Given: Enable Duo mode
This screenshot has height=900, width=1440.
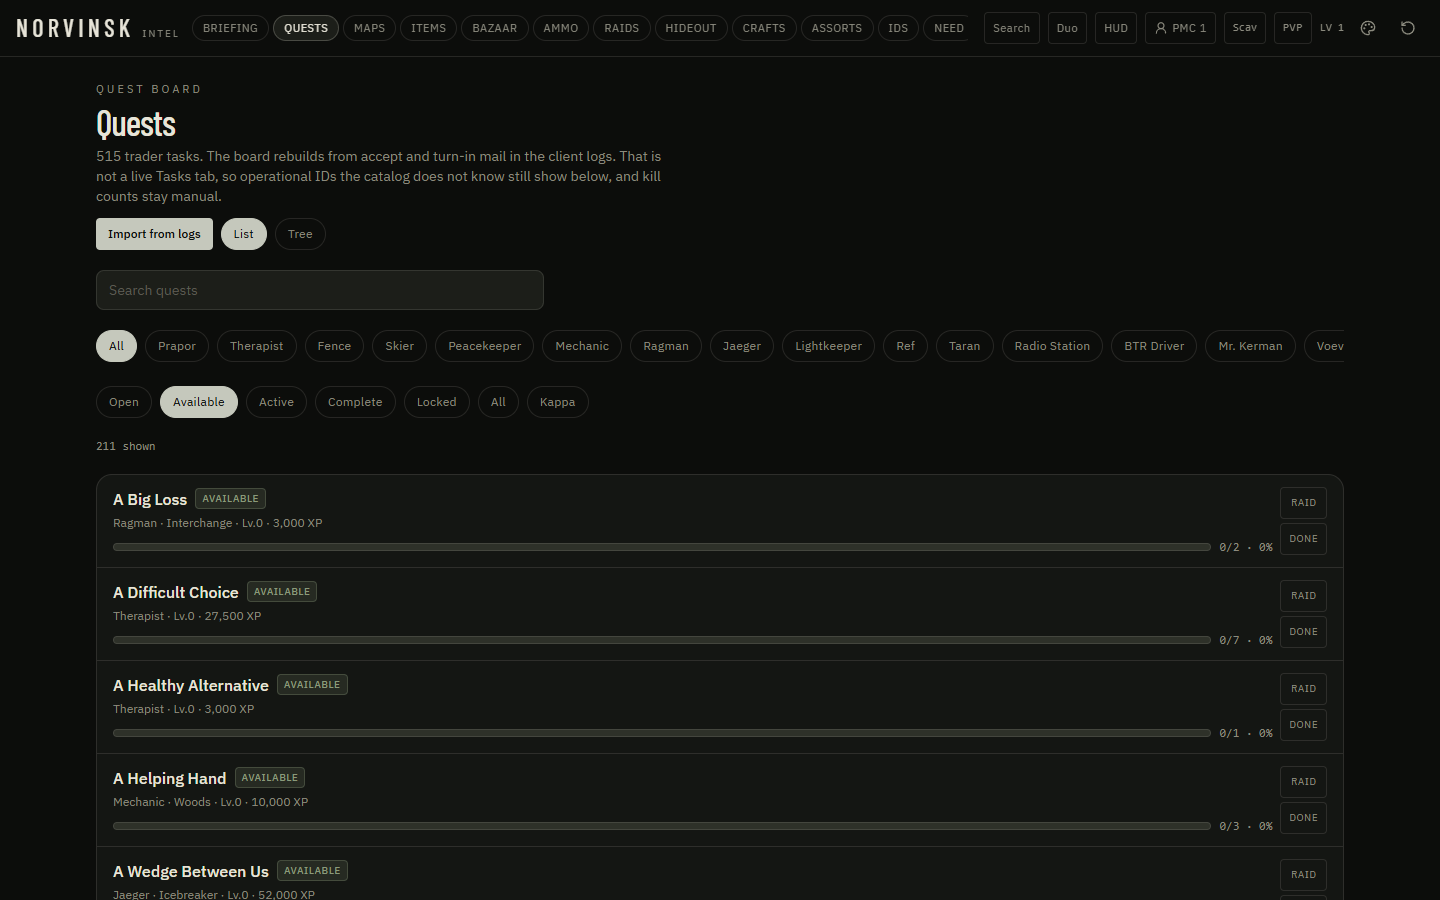Looking at the screenshot, I should coord(1067,28).
